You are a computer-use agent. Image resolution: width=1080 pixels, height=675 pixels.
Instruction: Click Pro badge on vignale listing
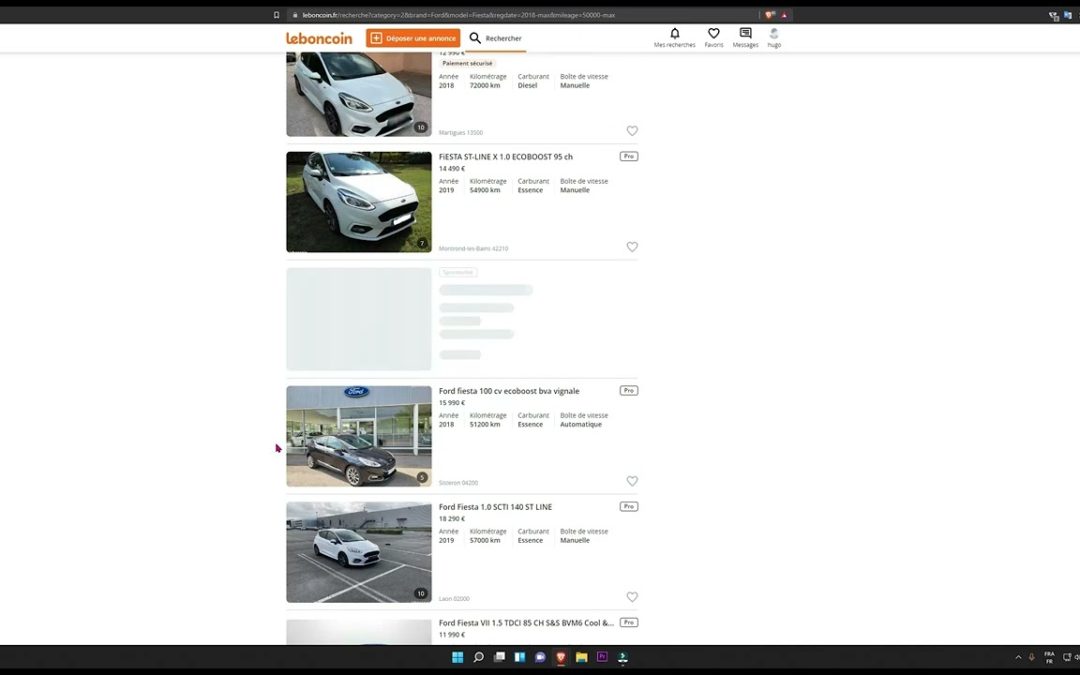(629, 391)
